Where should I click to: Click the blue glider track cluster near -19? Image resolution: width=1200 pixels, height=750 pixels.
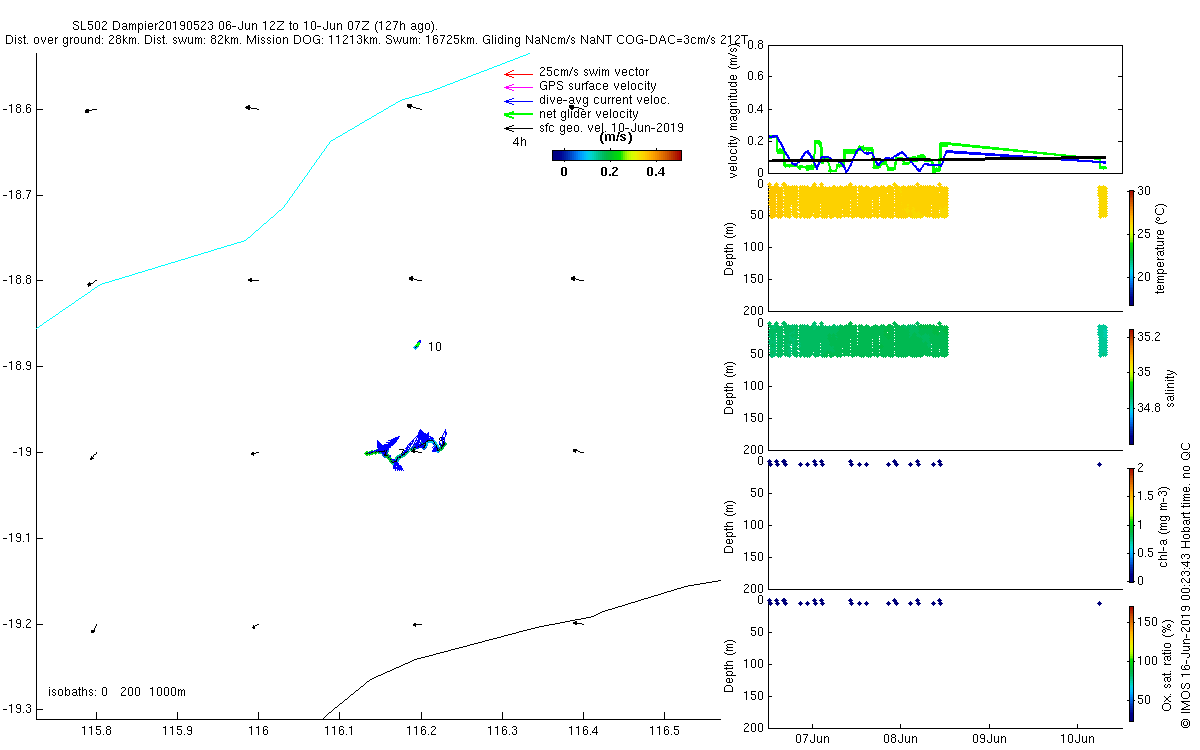406,448
